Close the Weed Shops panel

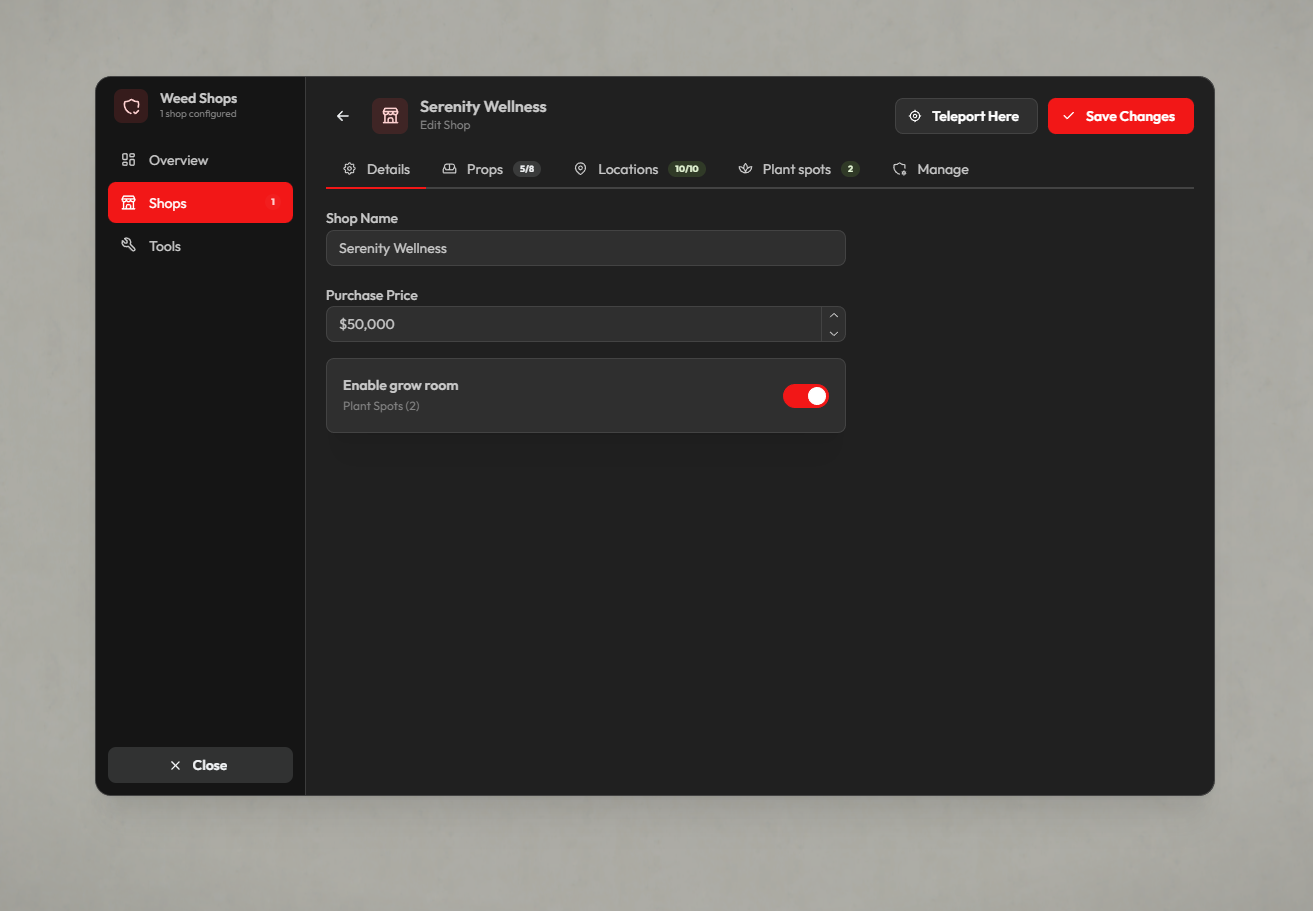point(200,765)
